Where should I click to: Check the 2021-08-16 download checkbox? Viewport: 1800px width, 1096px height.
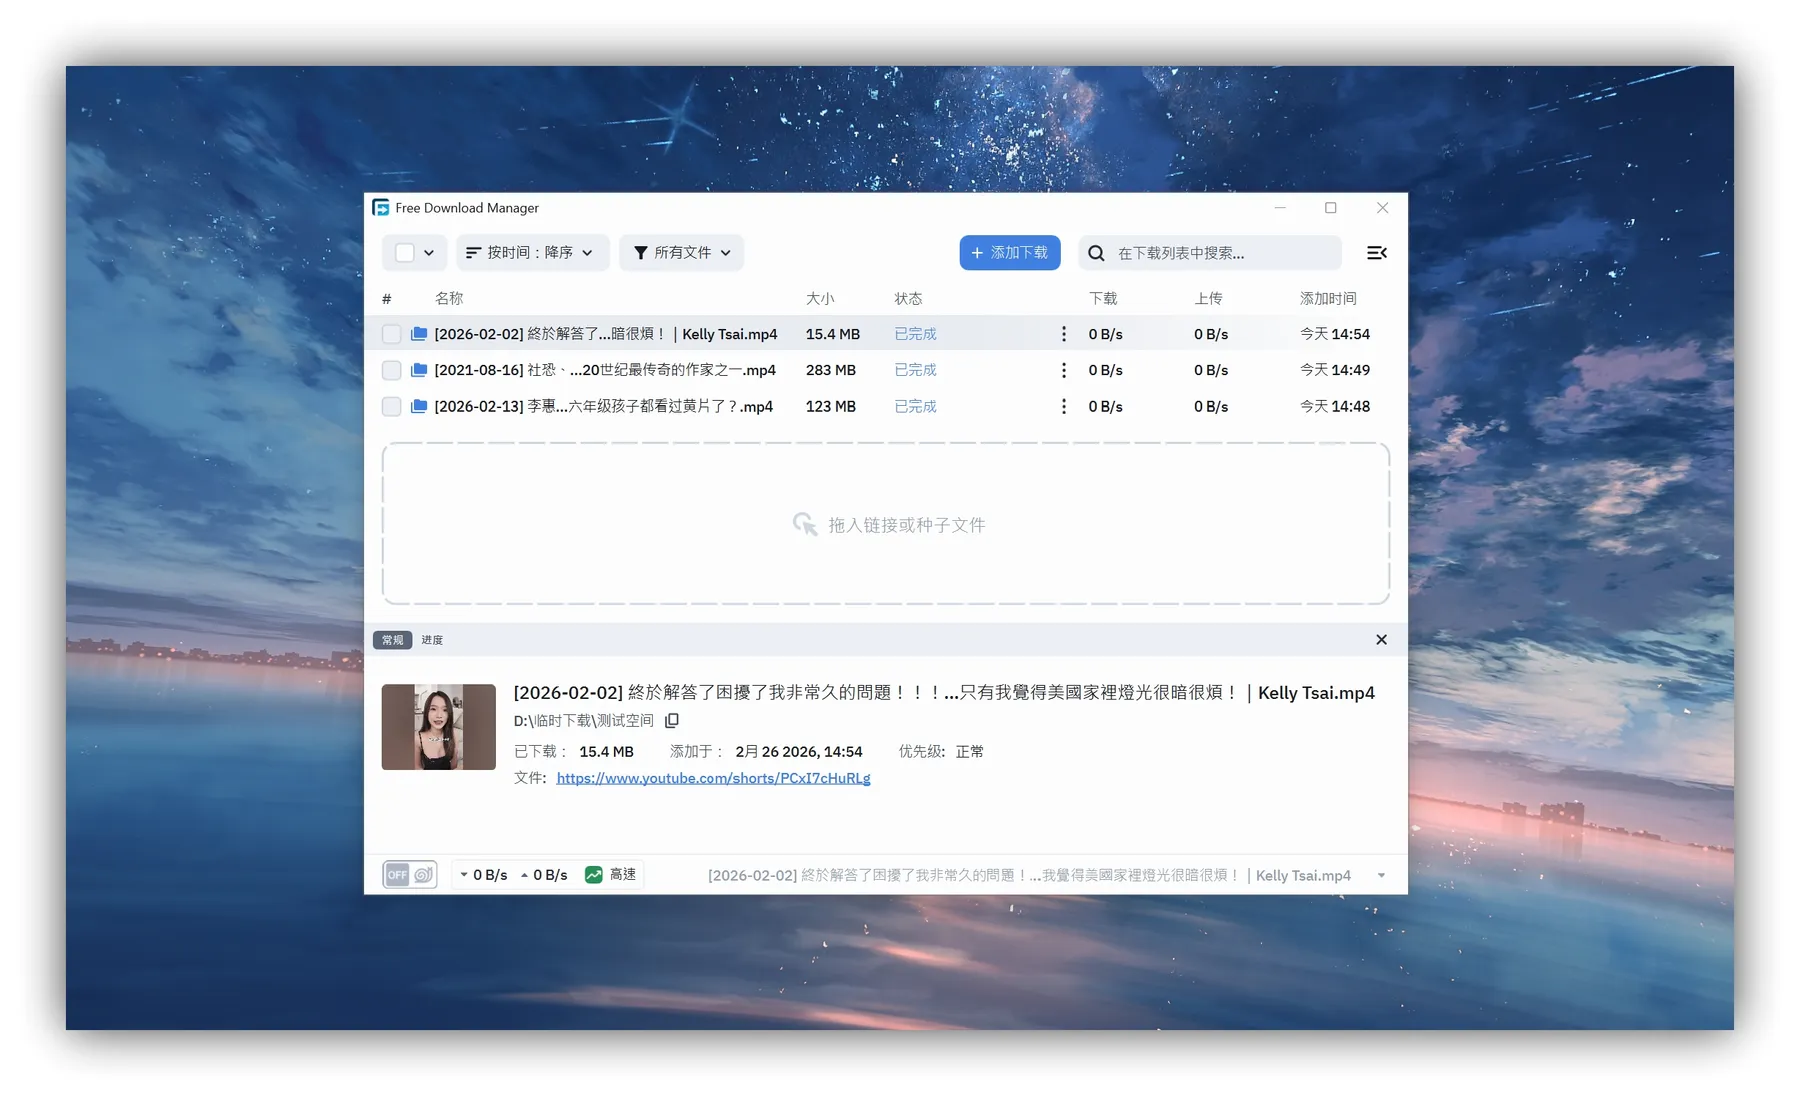(391, 370)
